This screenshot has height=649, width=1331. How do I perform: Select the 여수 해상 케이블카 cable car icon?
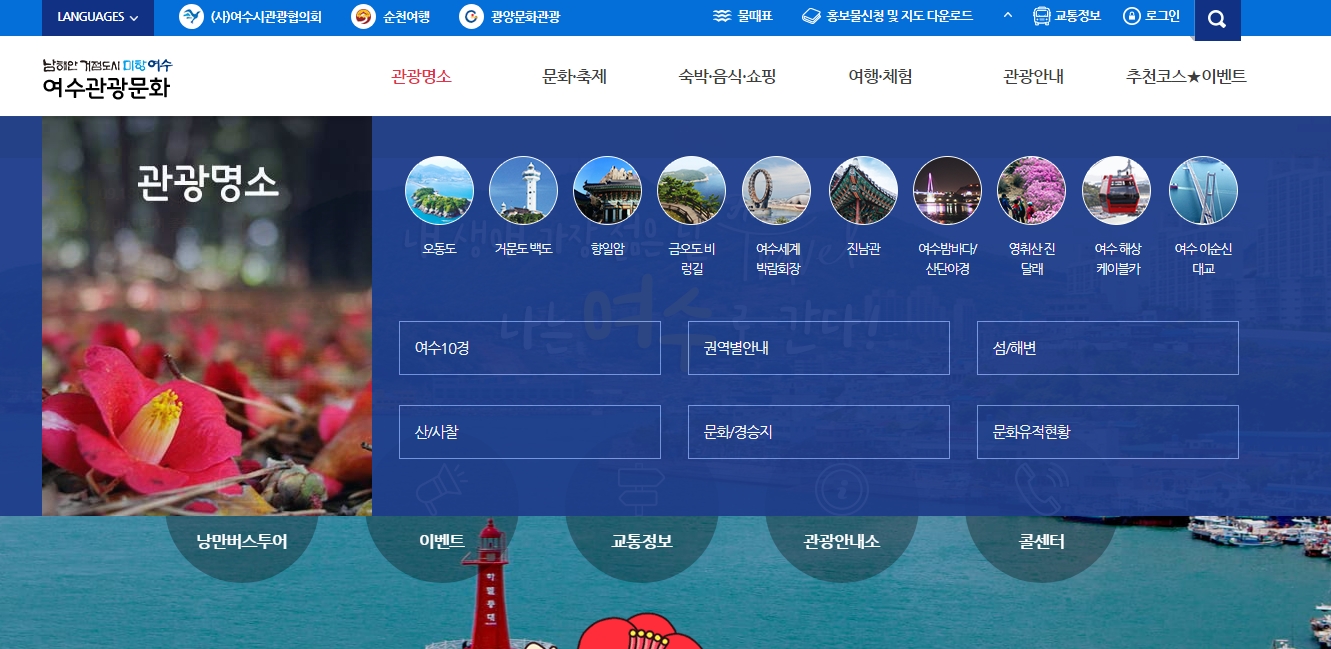click(x=1116, y=190)
